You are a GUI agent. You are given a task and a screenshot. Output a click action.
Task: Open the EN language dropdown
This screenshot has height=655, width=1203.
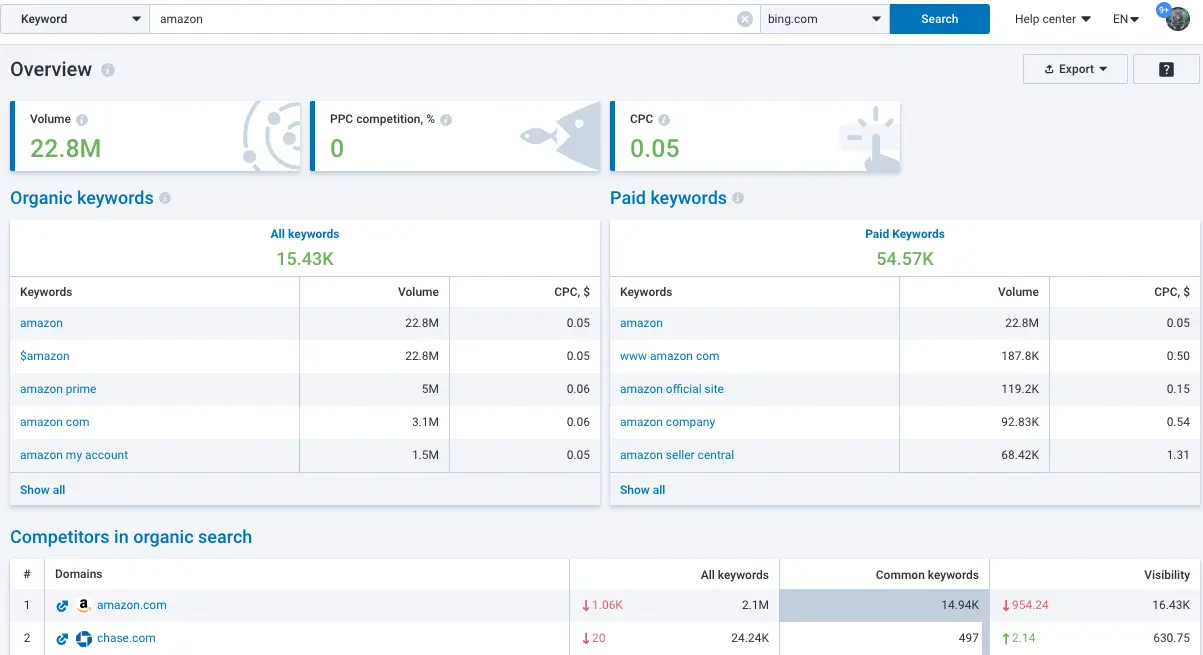coord(1125,18)
